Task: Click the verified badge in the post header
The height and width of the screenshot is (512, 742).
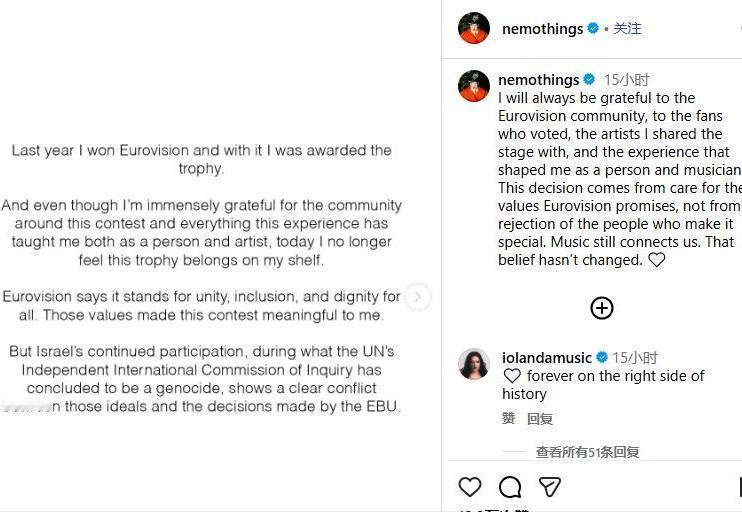Action: coord(593,29)
